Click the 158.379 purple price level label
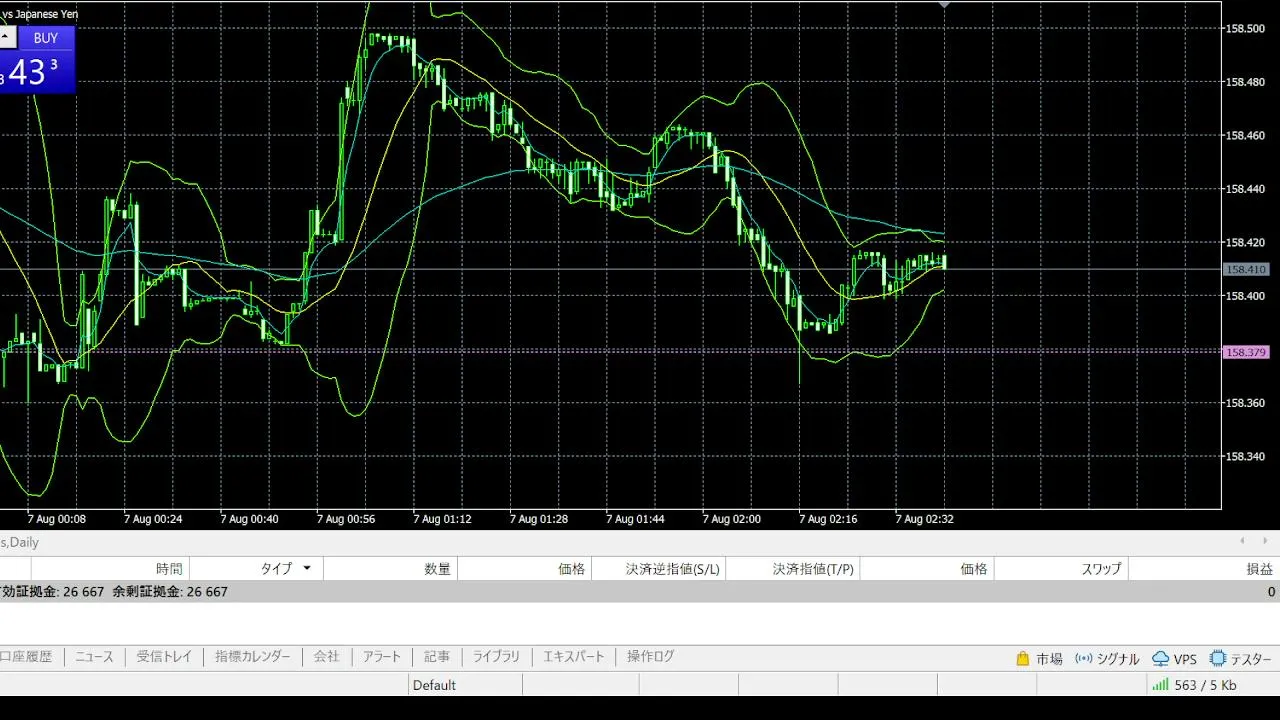Image resolution: width=1280 pixels, height=720 pixels. point(1246,352)
